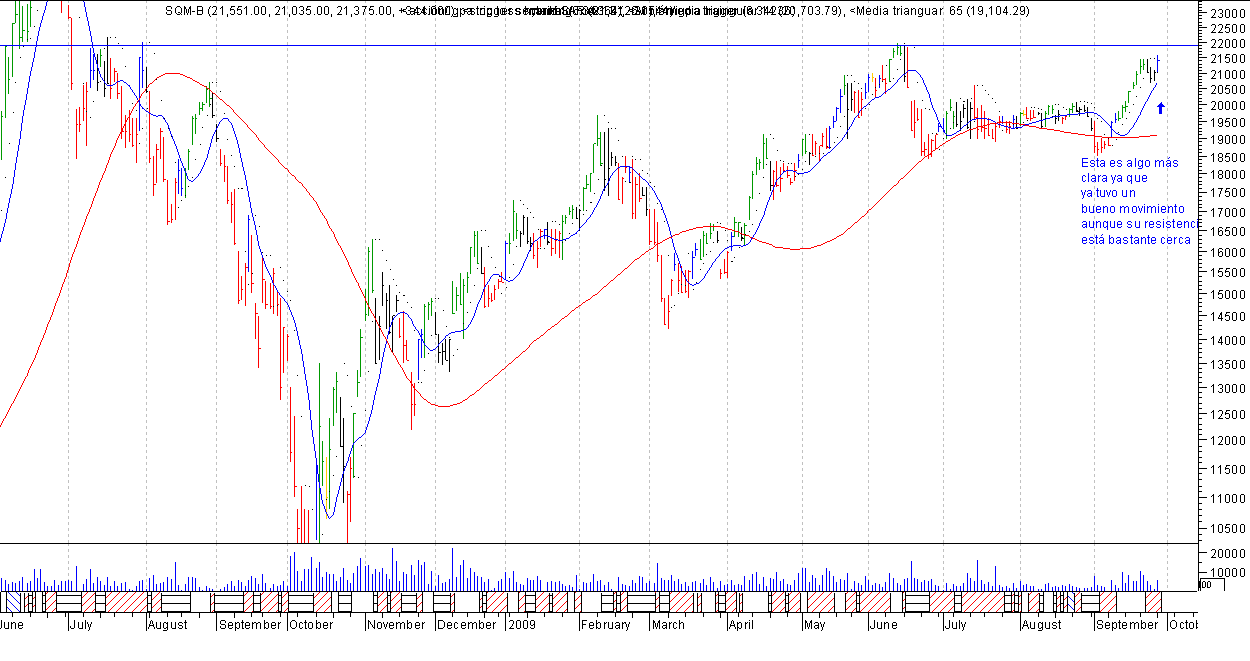Screen dimensions: 1250x661
Task: Select the 10000 volume axis label
Action: (x=1226, y=573)
